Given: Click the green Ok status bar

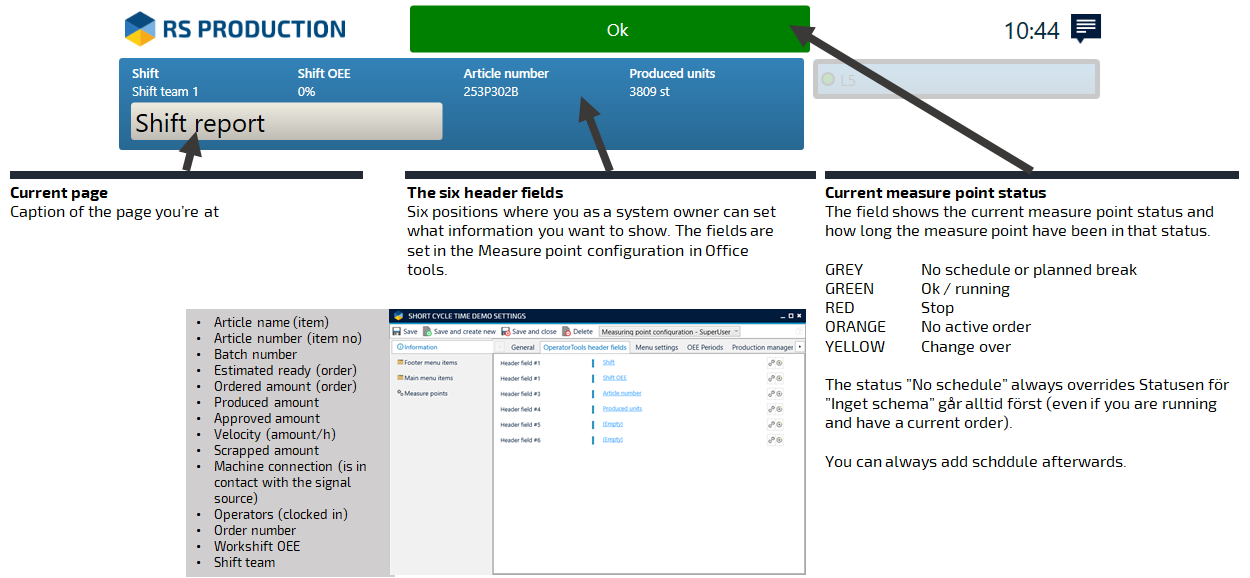Looking at the screenshot, I should point(609,29).
